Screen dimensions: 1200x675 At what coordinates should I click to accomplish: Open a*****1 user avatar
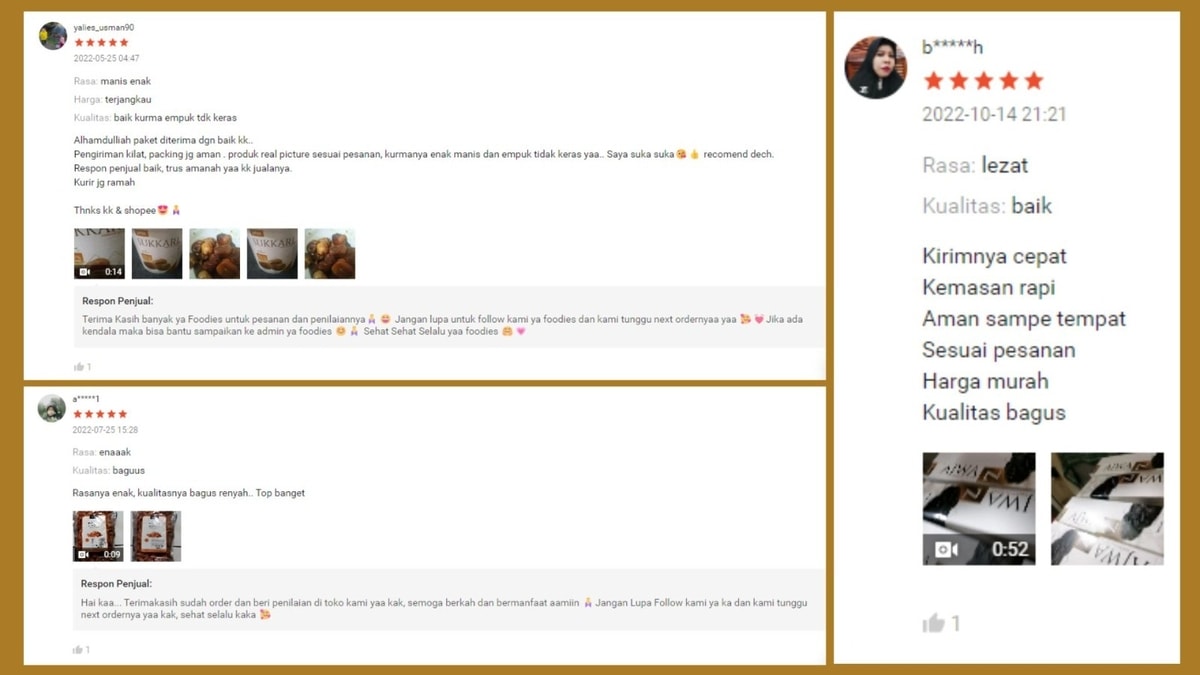point(52,408)
